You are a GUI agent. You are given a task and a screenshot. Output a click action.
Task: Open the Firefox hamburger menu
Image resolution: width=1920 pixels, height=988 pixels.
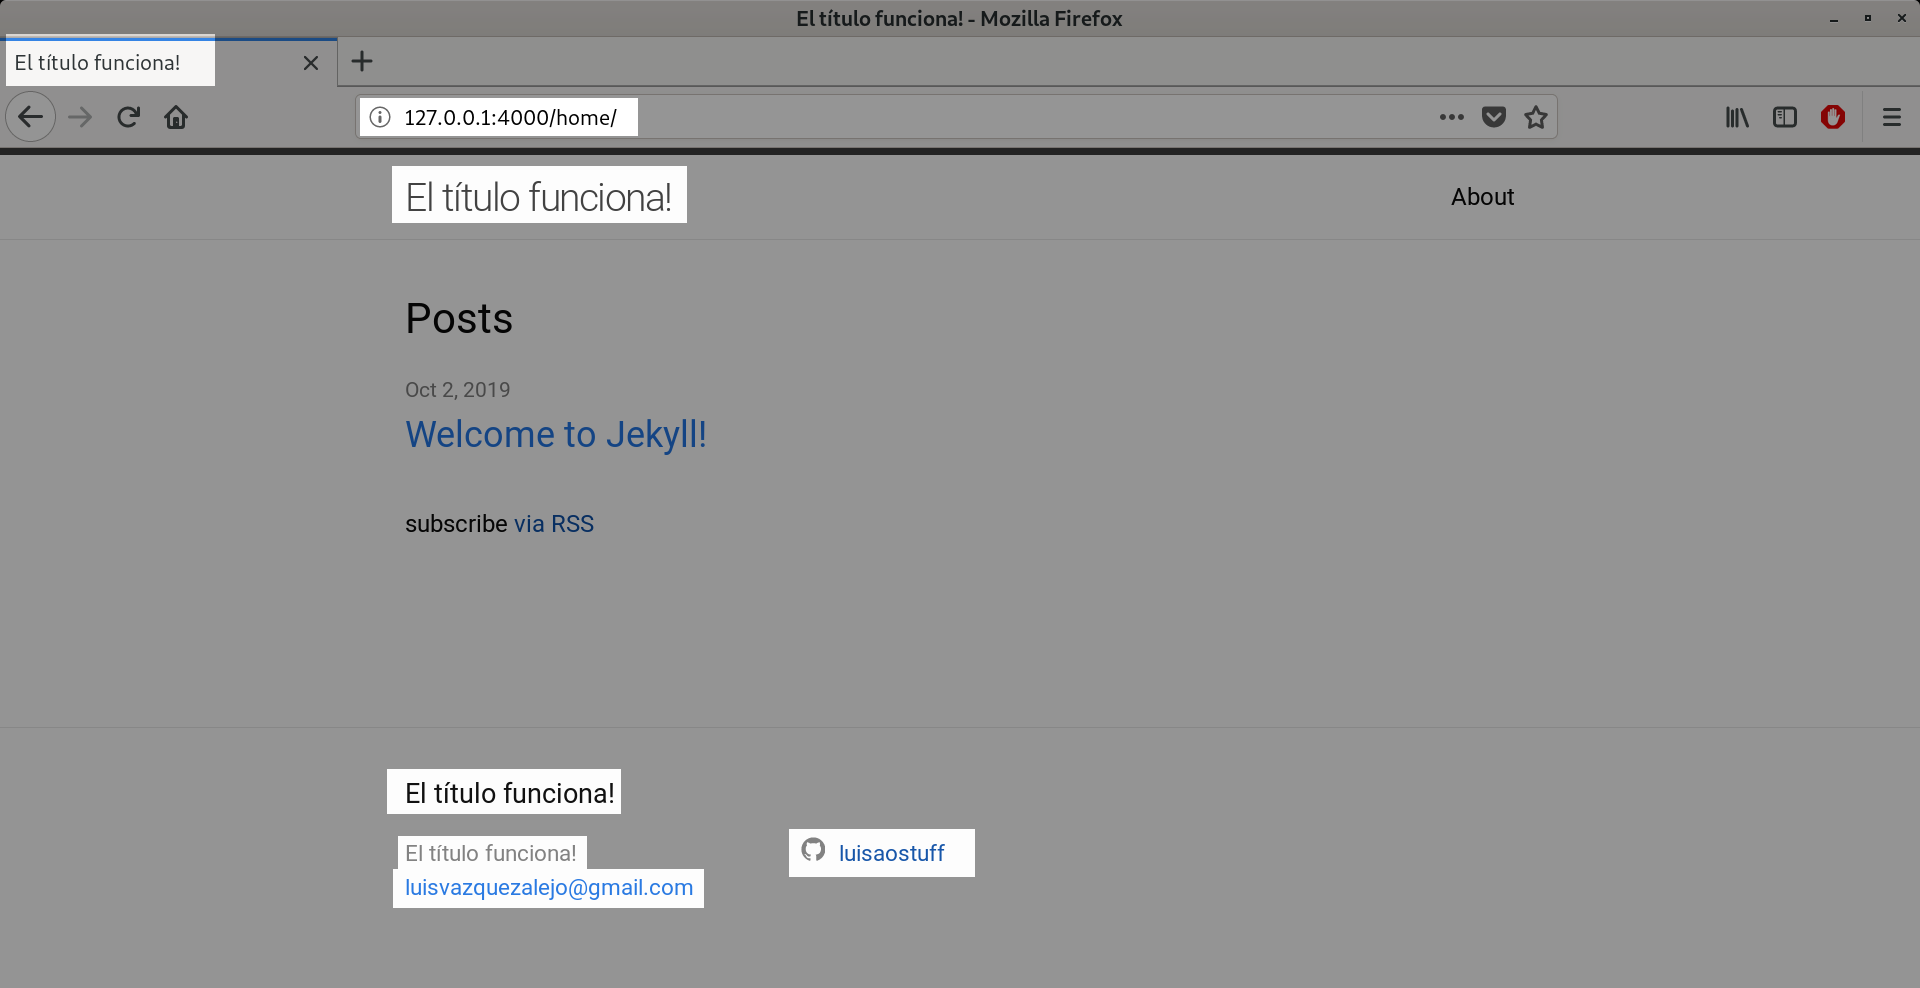1891,117
